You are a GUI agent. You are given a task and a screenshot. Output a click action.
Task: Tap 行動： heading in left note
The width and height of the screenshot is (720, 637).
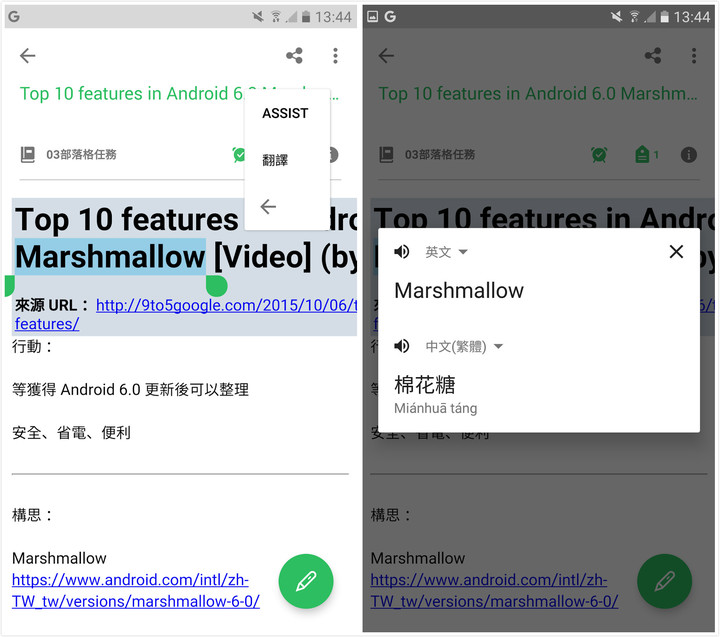32,346
